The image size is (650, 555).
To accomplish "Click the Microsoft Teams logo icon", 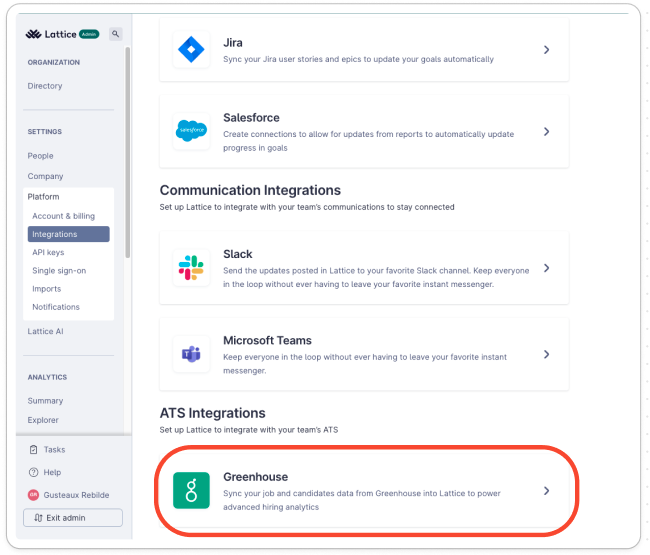I will pyautogui.click(x=191, y=354).
